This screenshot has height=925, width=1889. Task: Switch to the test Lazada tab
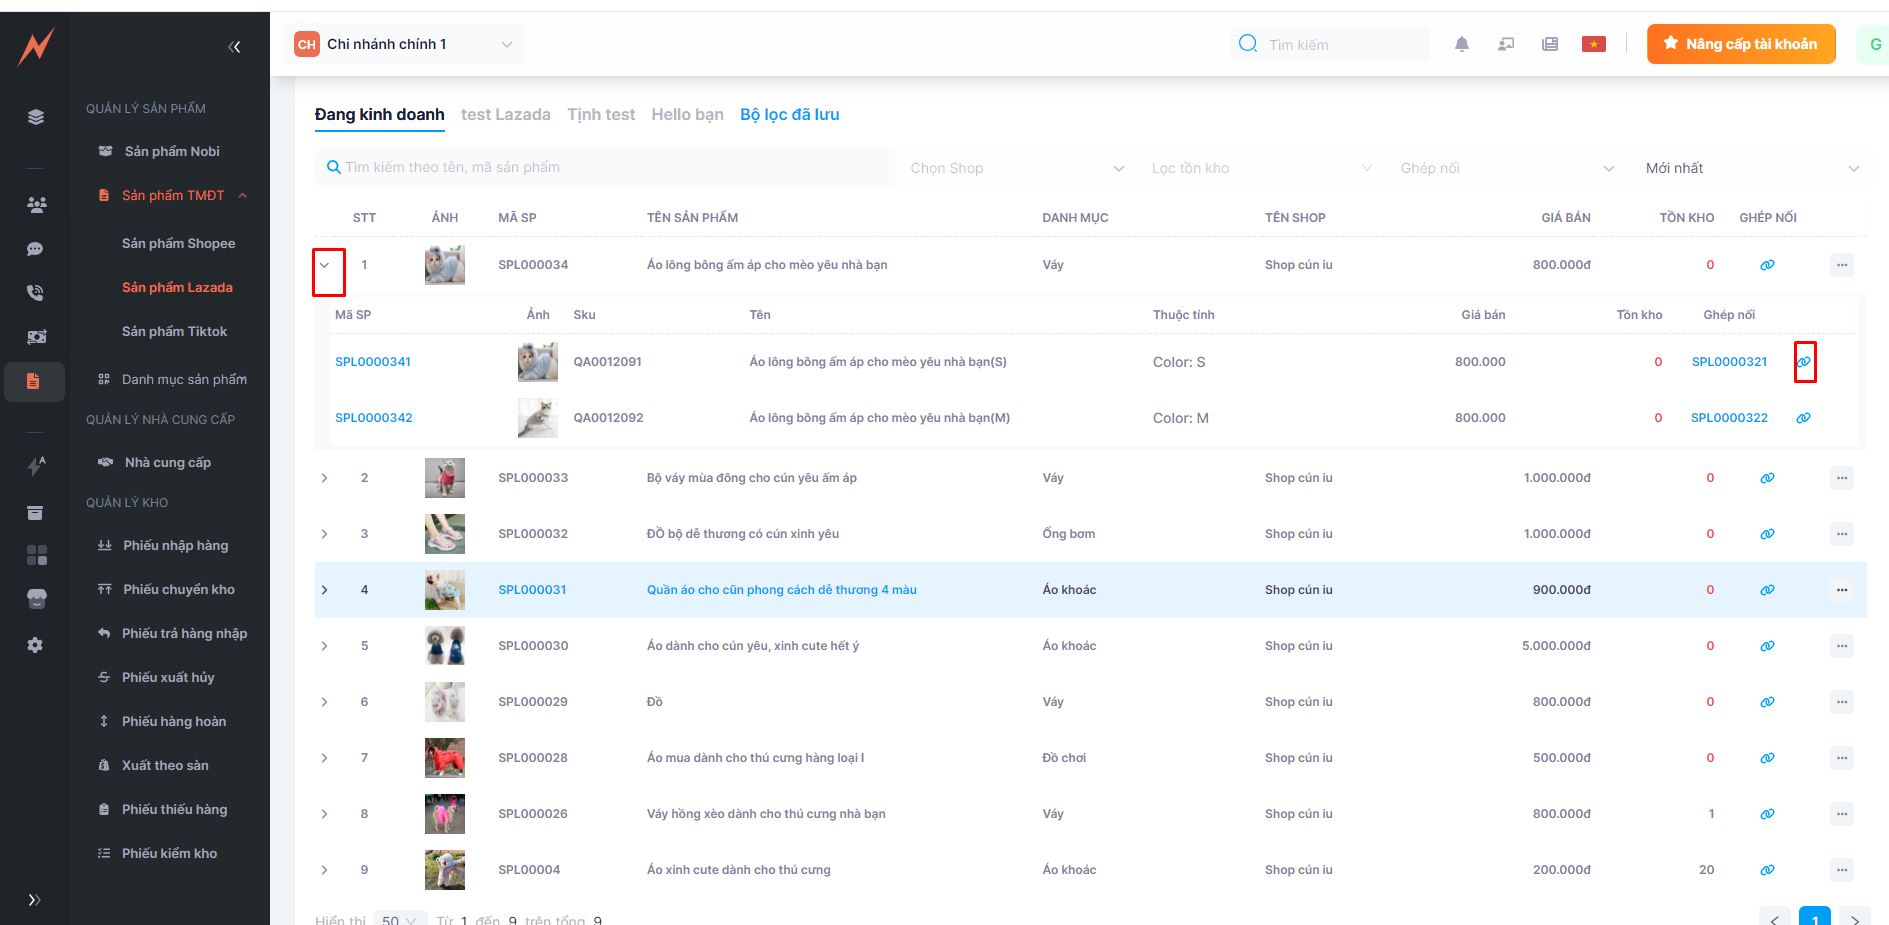coord(505,115)
